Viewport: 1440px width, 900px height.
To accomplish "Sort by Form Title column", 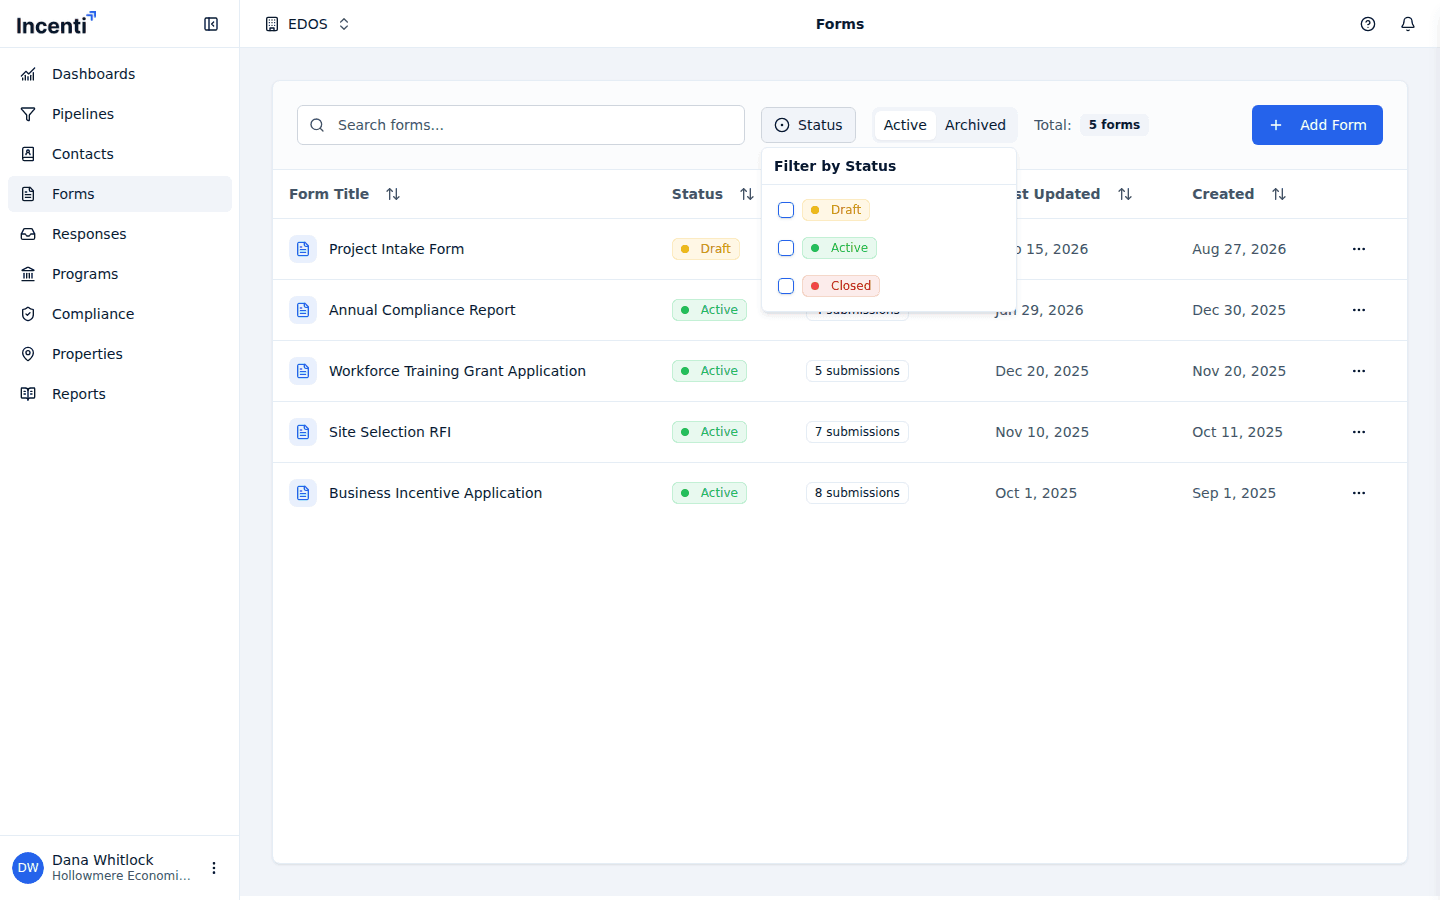I will tap(393, 194).
